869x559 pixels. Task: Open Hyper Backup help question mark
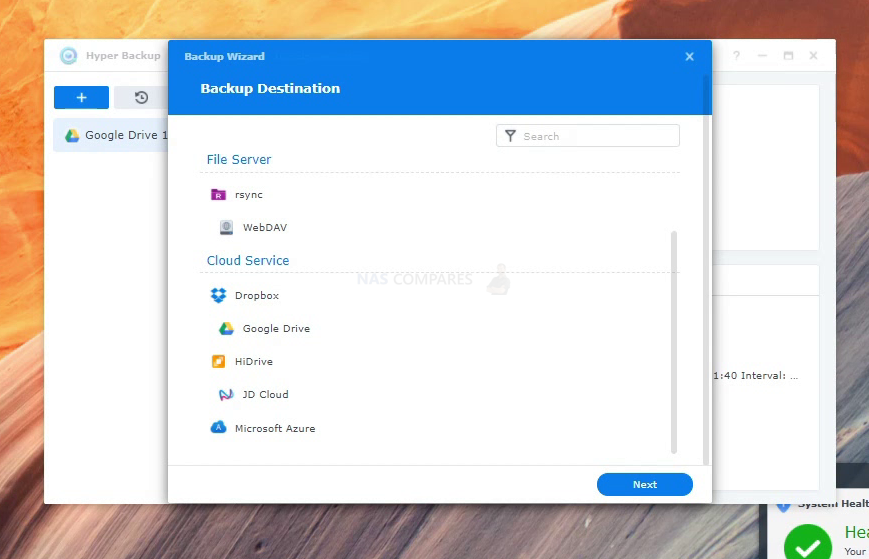(x=736, y=55)
